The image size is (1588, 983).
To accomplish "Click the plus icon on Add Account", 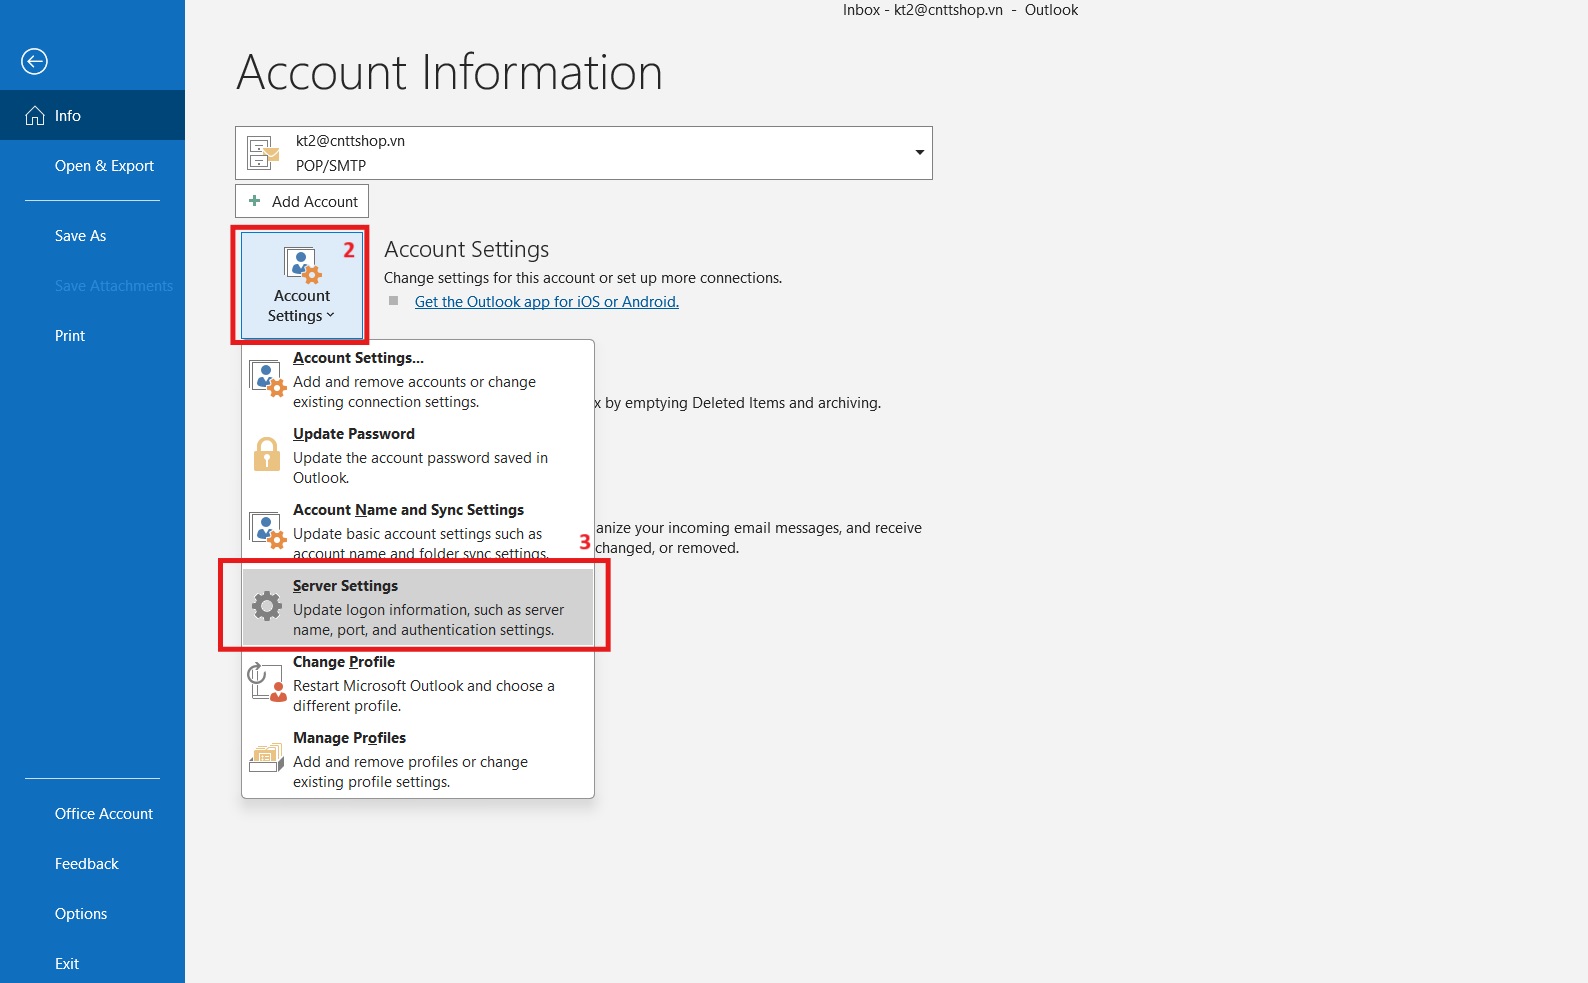I will coord(254,201).
